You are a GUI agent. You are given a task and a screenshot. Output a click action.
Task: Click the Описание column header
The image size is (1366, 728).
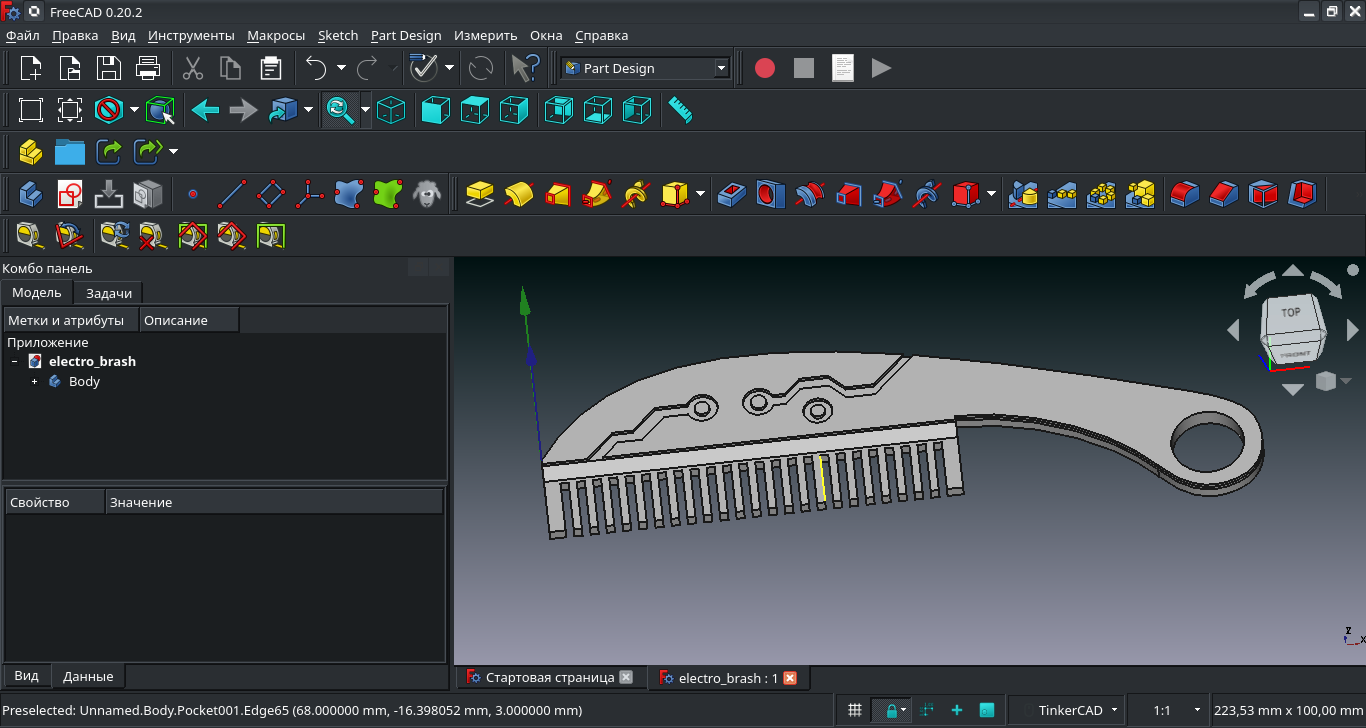189,320
